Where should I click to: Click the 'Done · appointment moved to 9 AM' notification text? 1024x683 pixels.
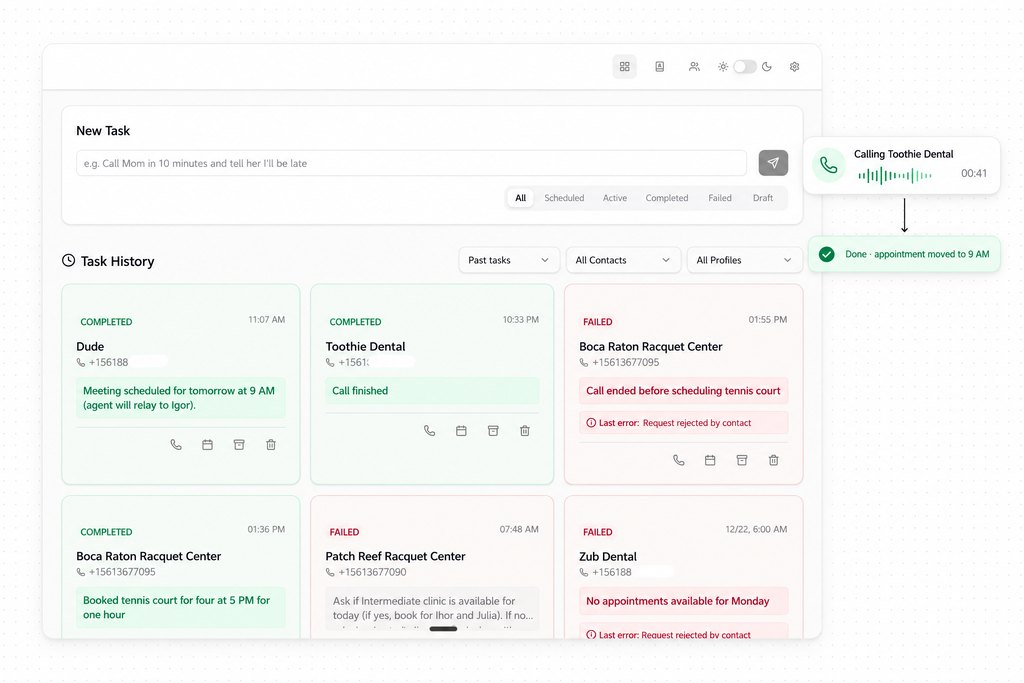(917, 254)
